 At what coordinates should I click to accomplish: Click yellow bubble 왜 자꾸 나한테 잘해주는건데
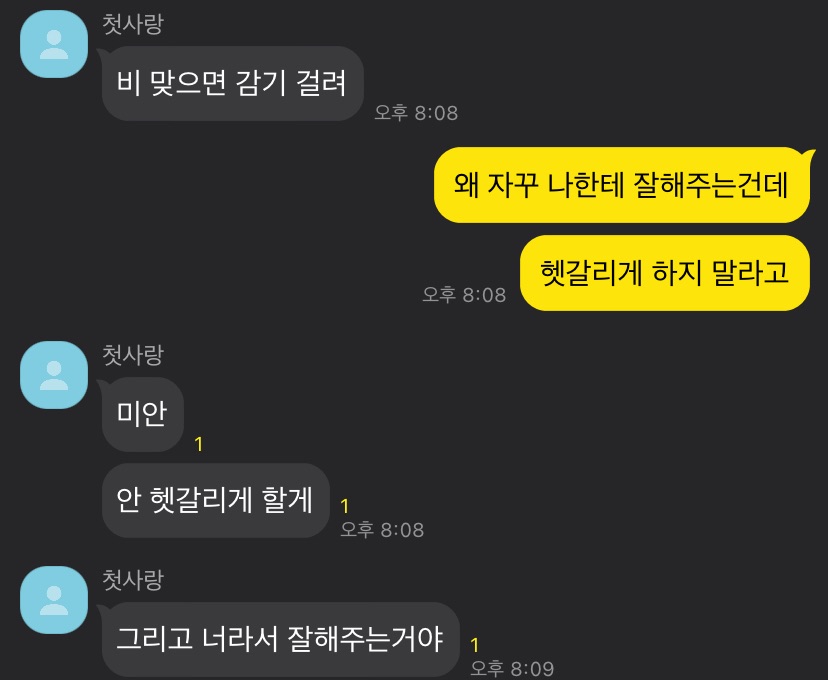coord(622,185)
